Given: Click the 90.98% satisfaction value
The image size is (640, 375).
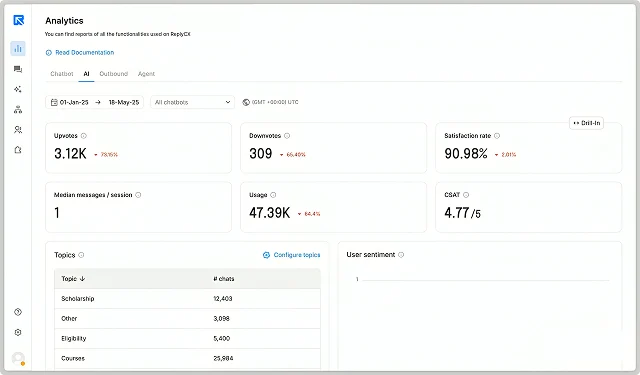Looking at the screenshot, I should point(466,154).
